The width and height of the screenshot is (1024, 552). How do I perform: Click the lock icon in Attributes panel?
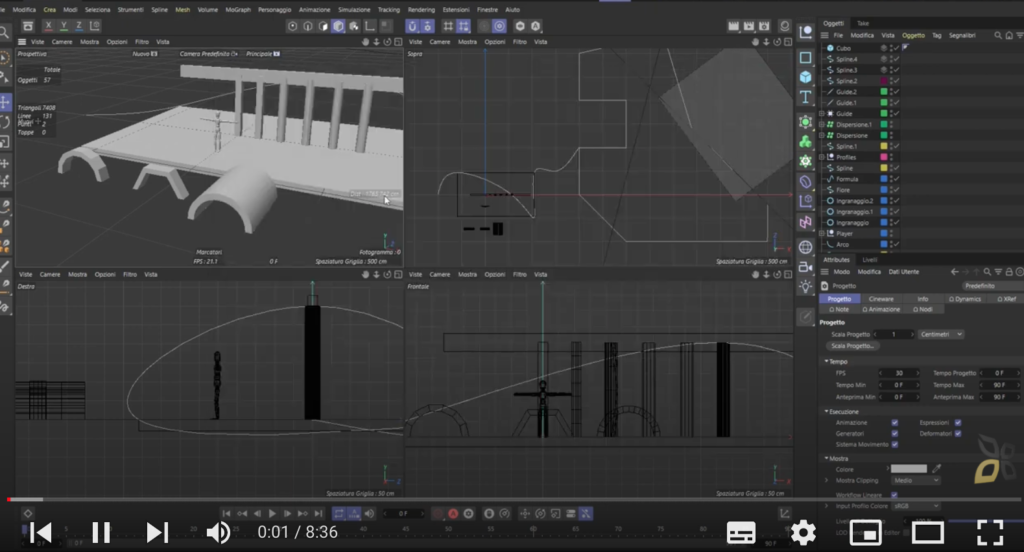tap(1009, 272)
